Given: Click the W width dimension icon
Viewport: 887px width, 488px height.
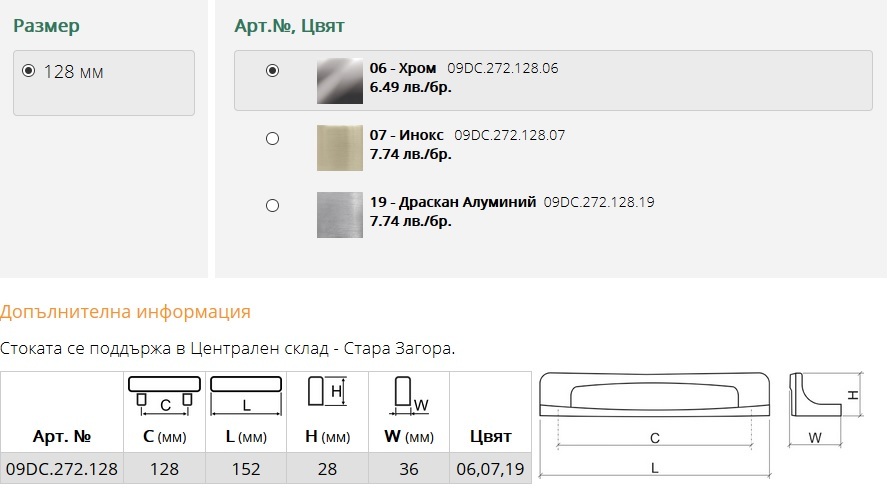Looking at the screenshot, I should (410, 395).
